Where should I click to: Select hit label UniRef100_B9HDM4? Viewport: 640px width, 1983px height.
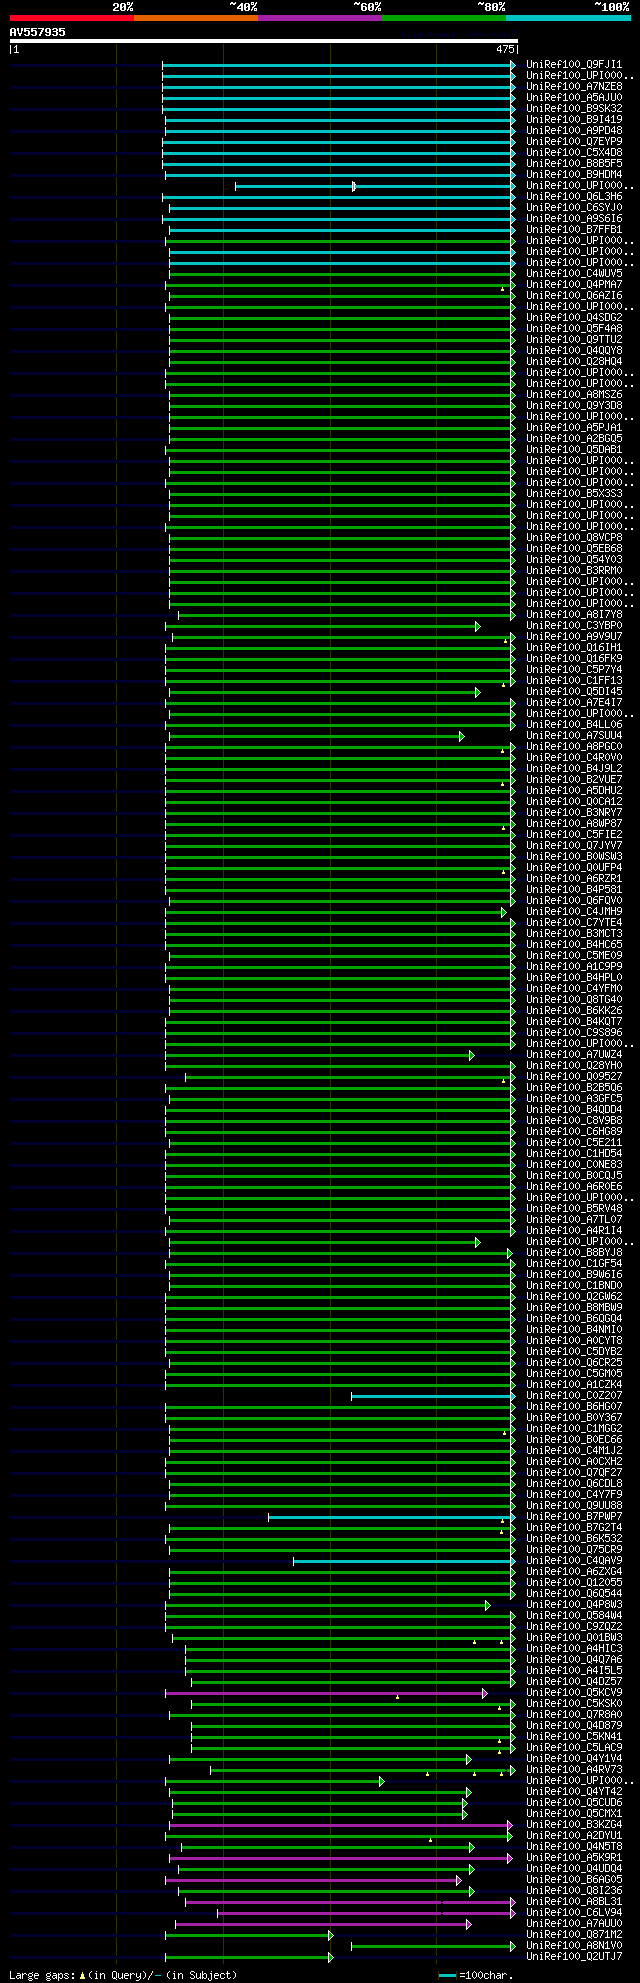pos(574,175)
